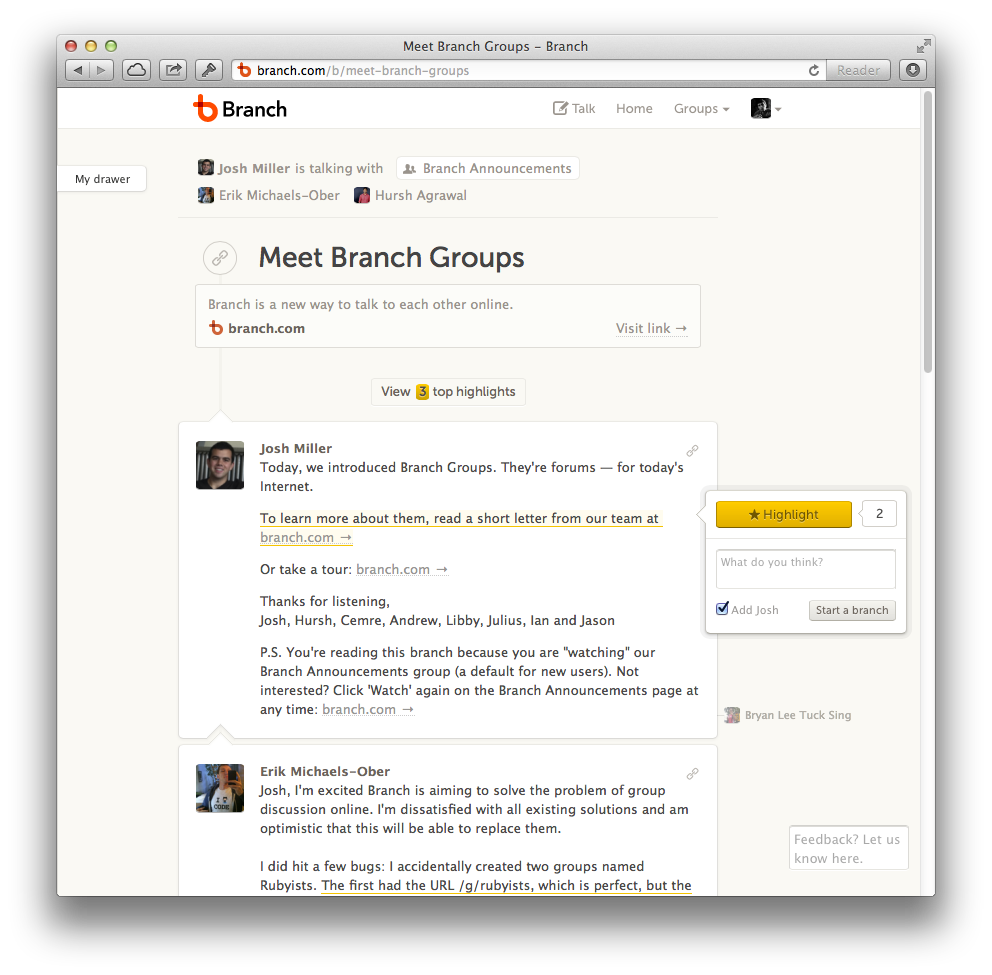Image resolution: width=992 pixels, height=975 pixels.
Task: Open the Branch Announcements group button
Action: click(488, 168)
